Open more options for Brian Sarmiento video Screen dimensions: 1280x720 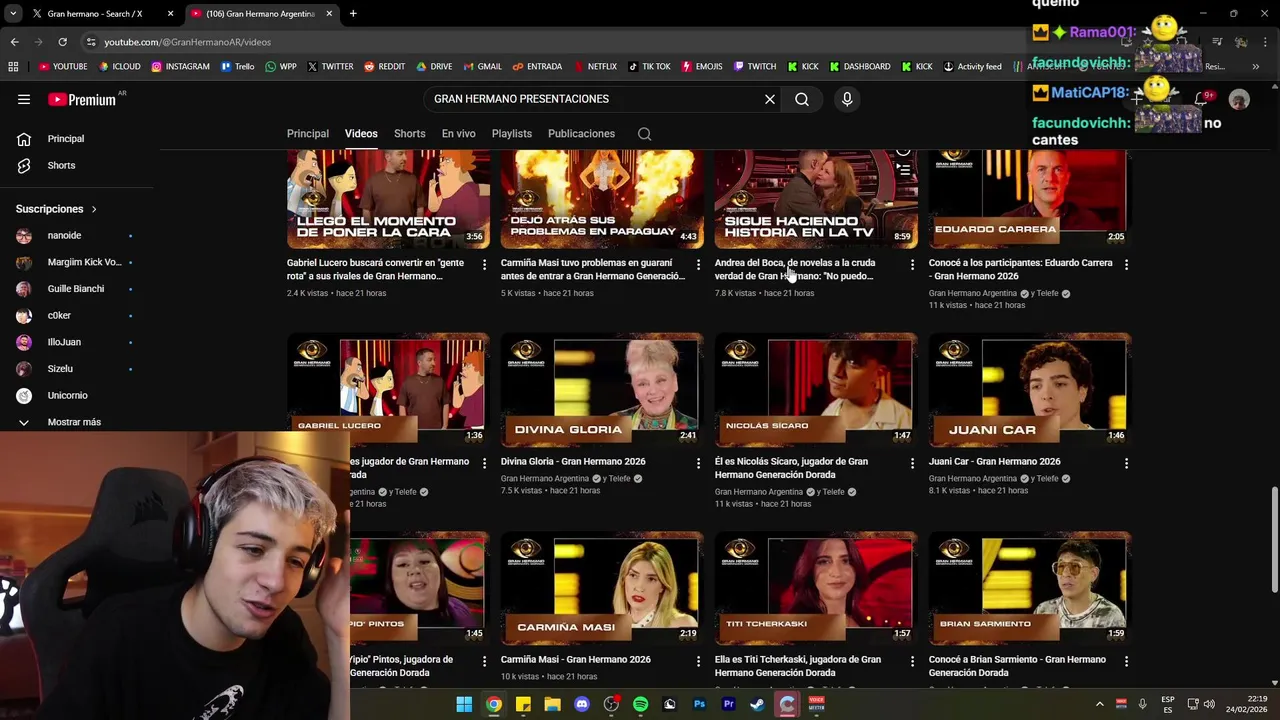[1126, 661]
